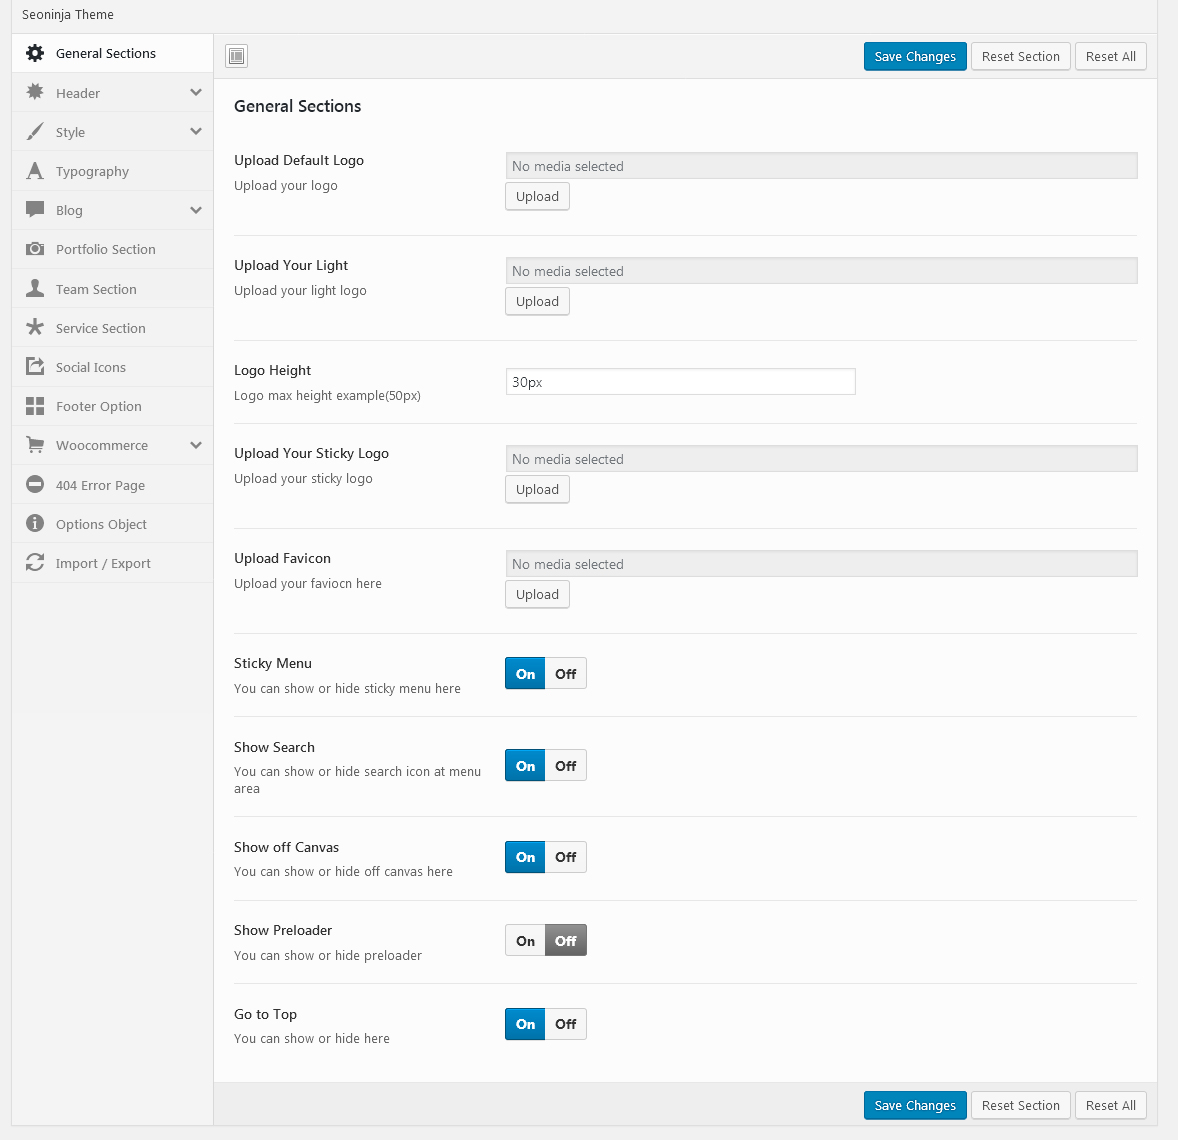Image resolution: width=1178 pixels, height=1140 pixels.
Task: Click the 404 Error Page minus icon
Action: coord(35,485)
